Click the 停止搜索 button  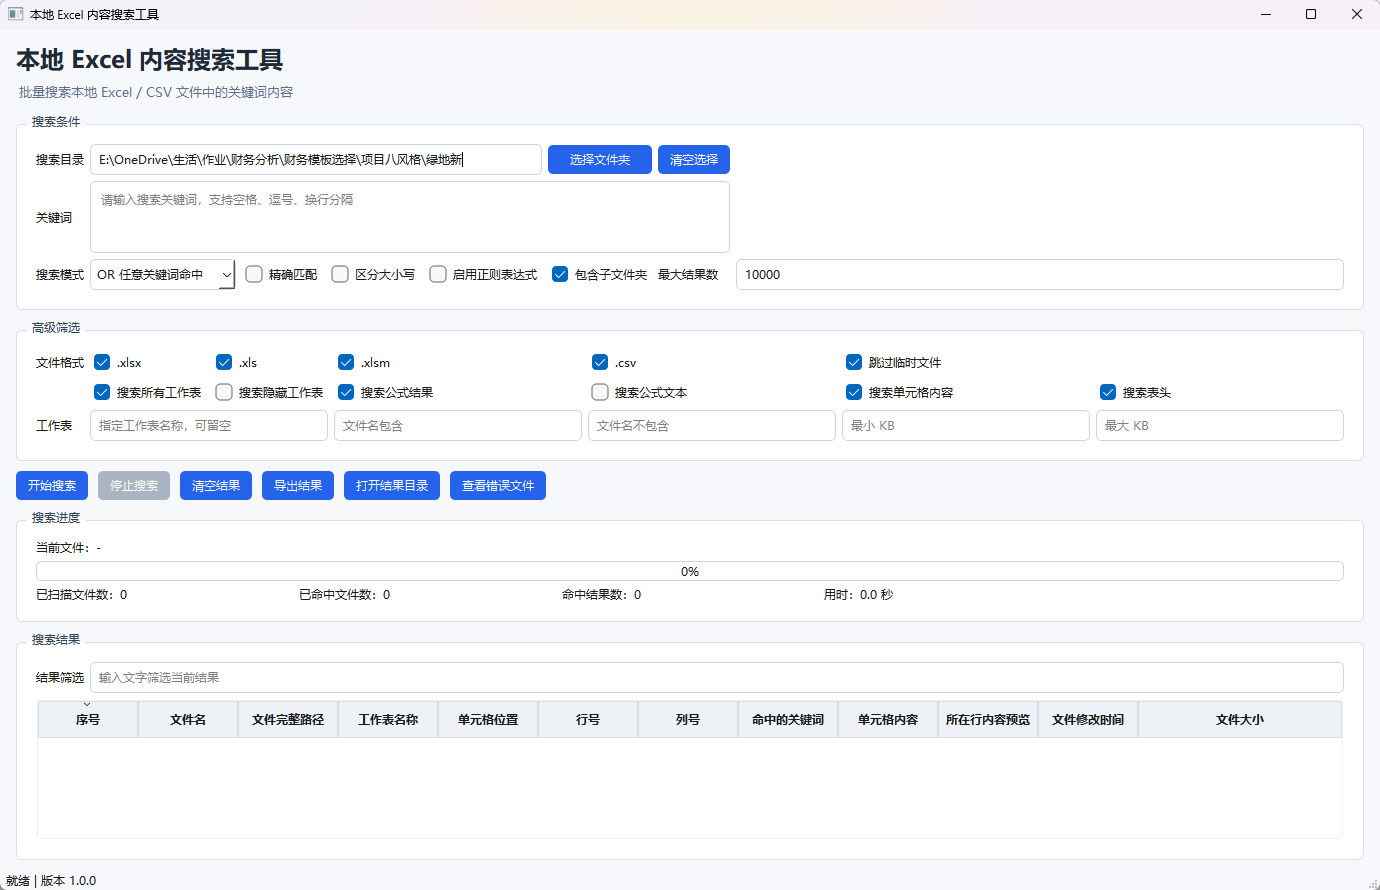[134, 486]
